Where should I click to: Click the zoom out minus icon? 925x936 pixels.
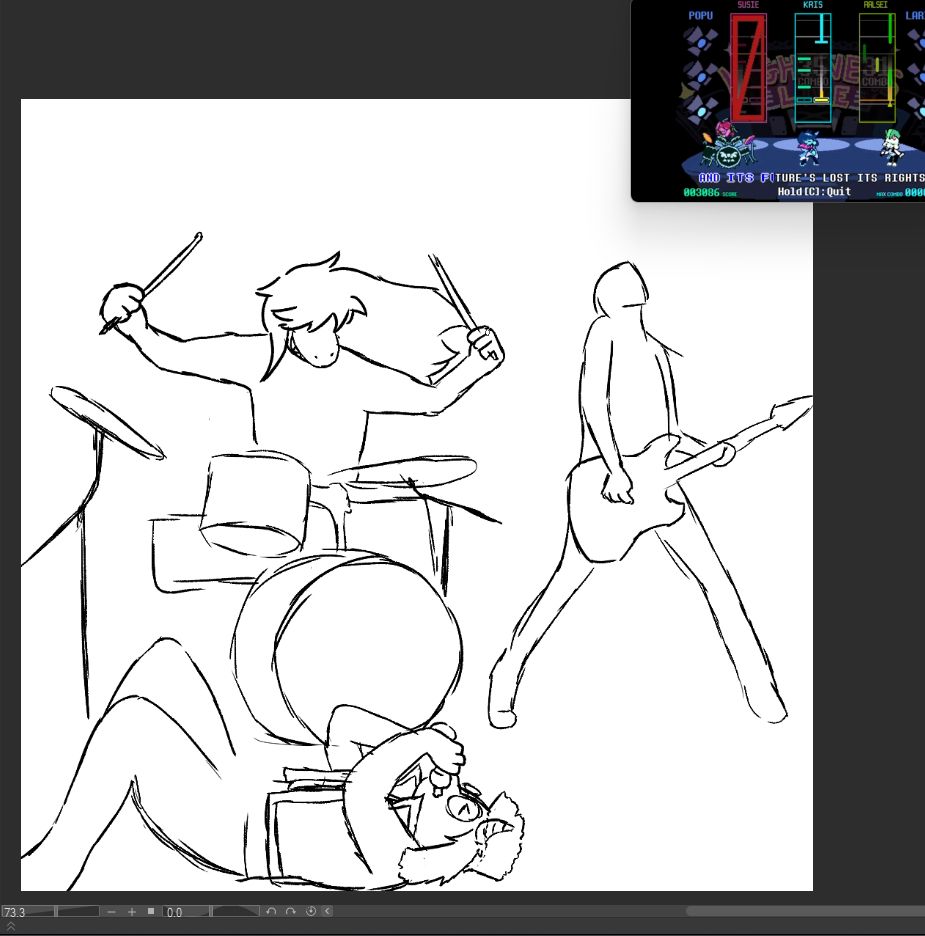pos(111,912)
